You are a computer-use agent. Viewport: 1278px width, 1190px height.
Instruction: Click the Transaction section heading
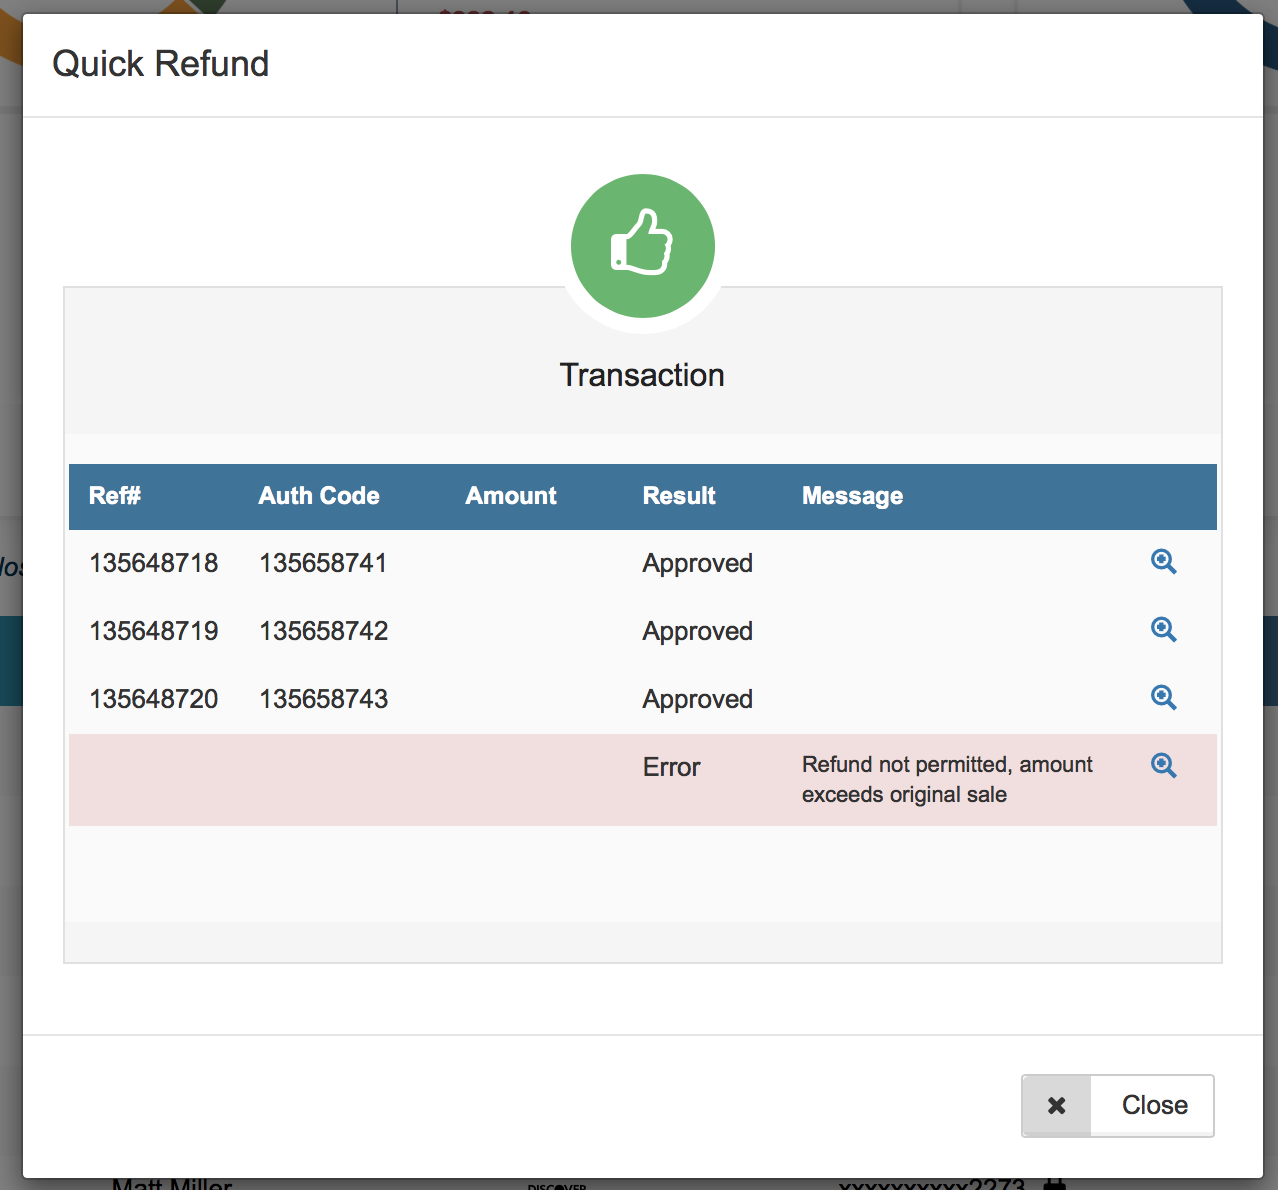point(642,375)
